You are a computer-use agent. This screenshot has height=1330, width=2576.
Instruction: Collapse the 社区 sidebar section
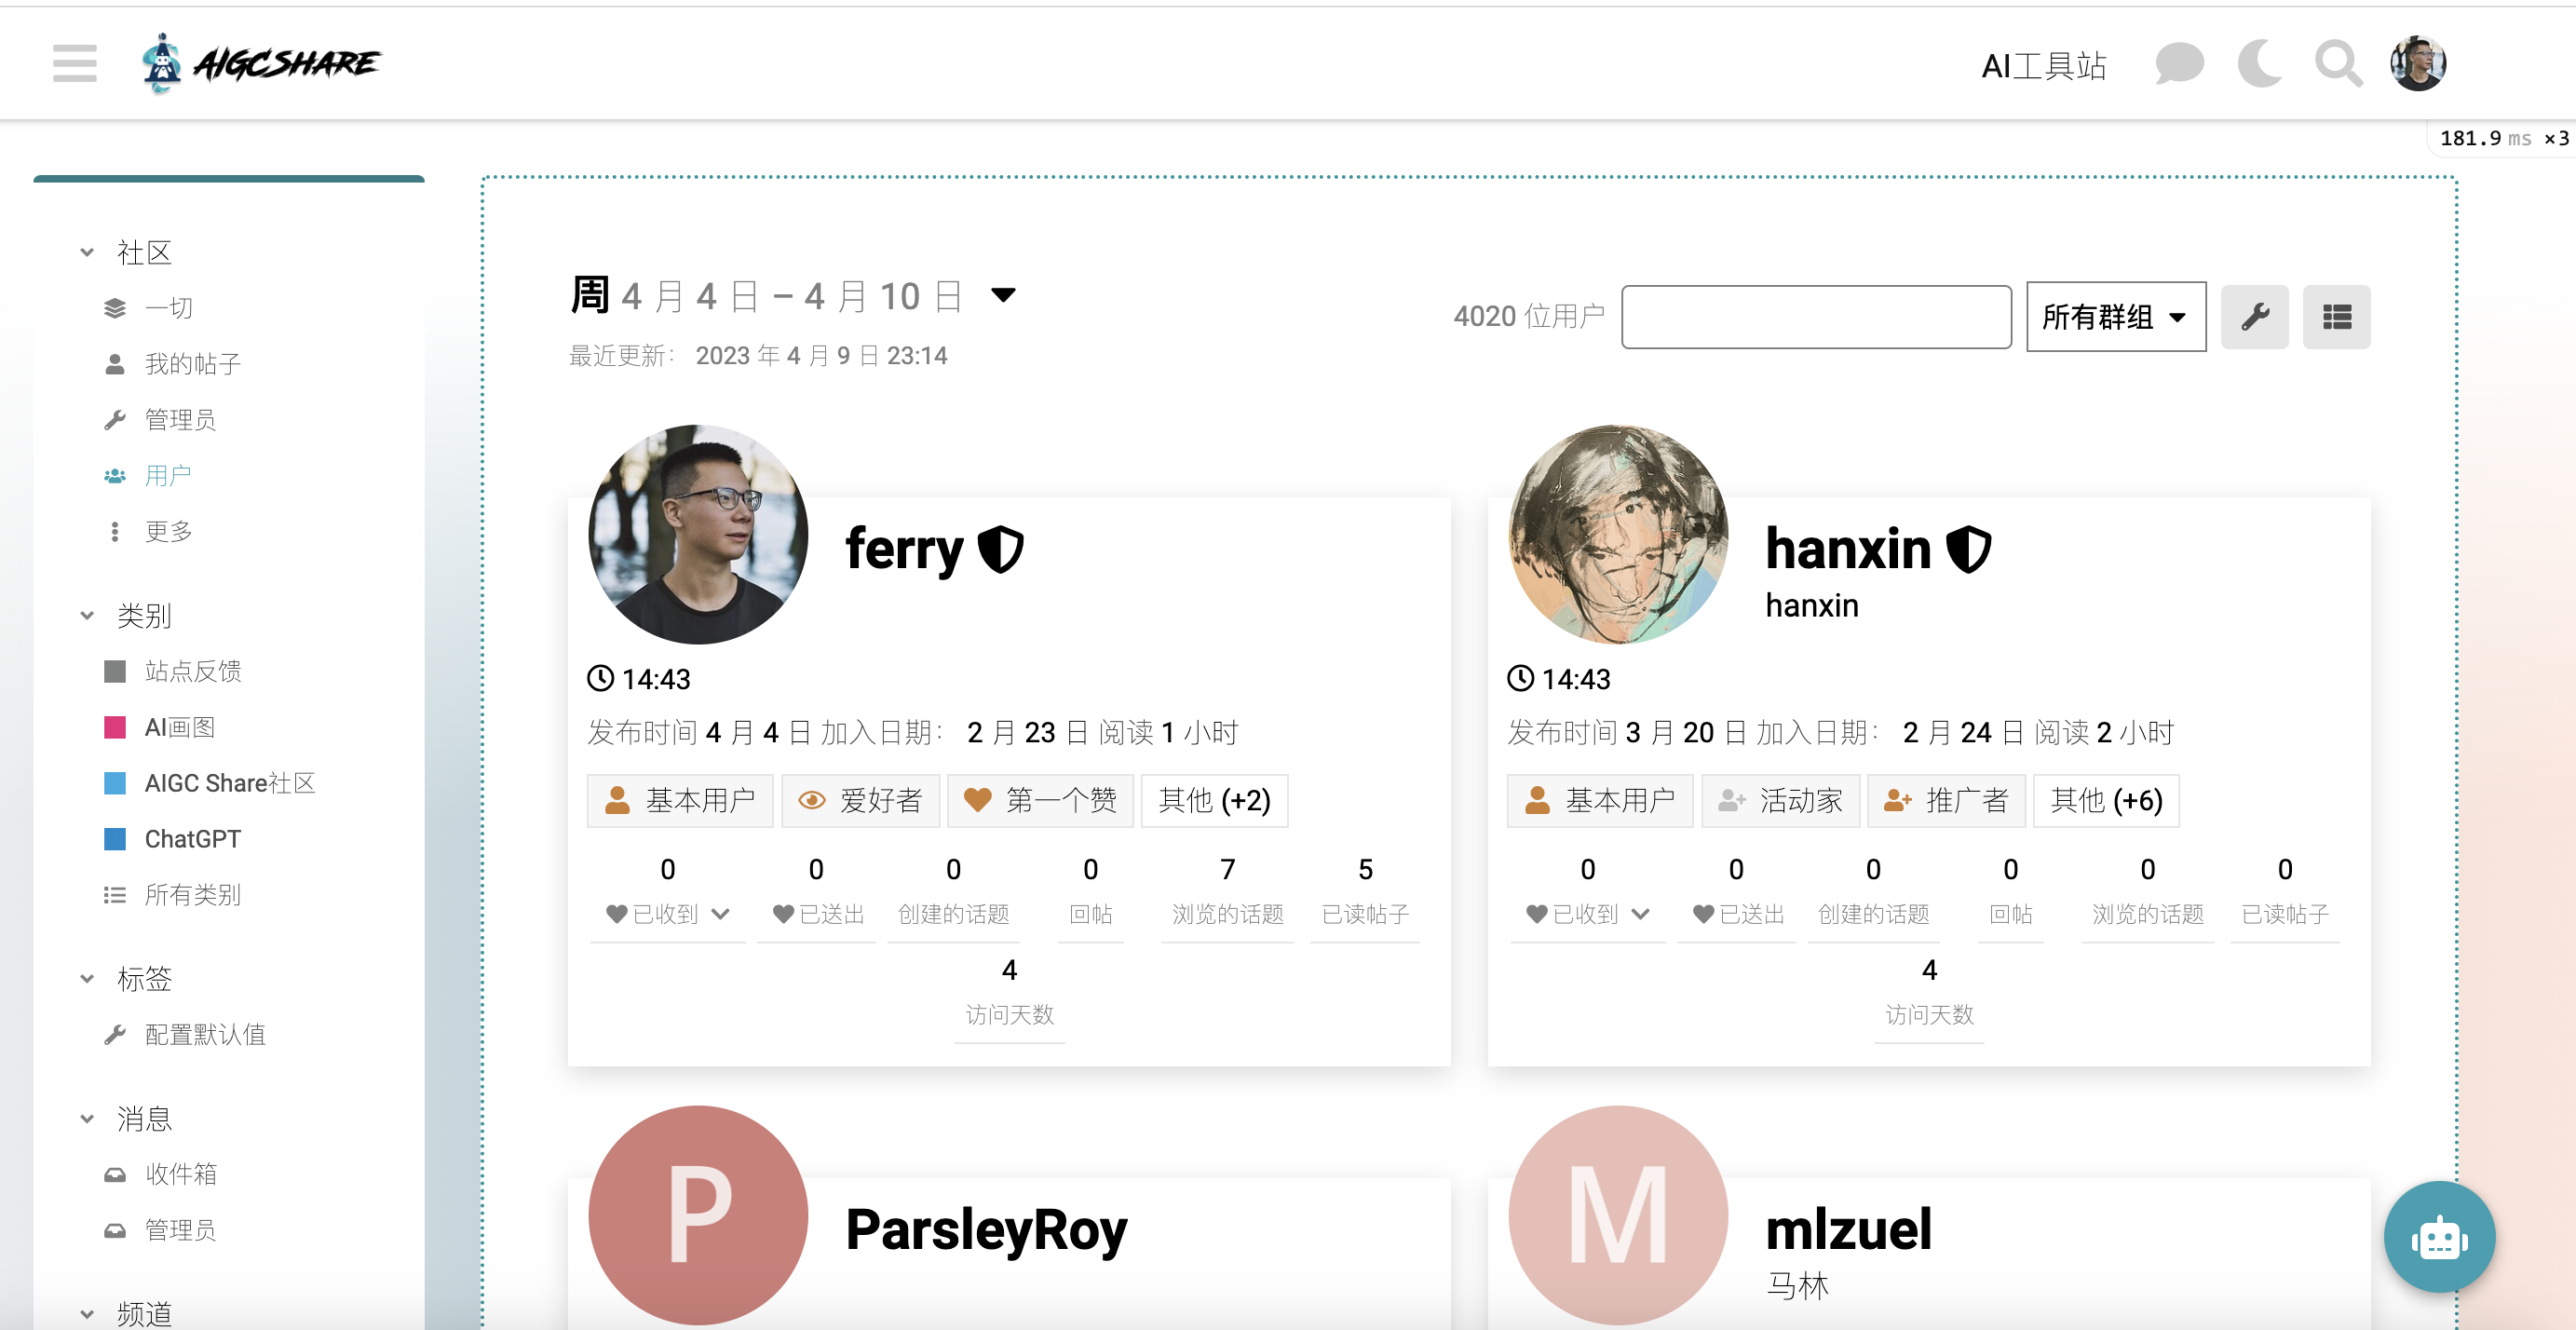click(88, 252)
